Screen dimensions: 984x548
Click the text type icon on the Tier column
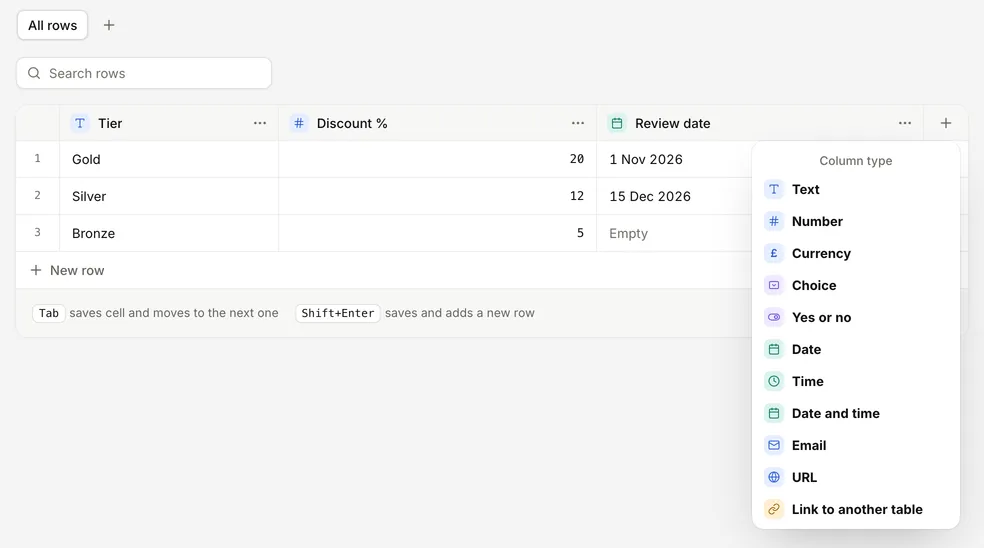(x=80, y=123)
